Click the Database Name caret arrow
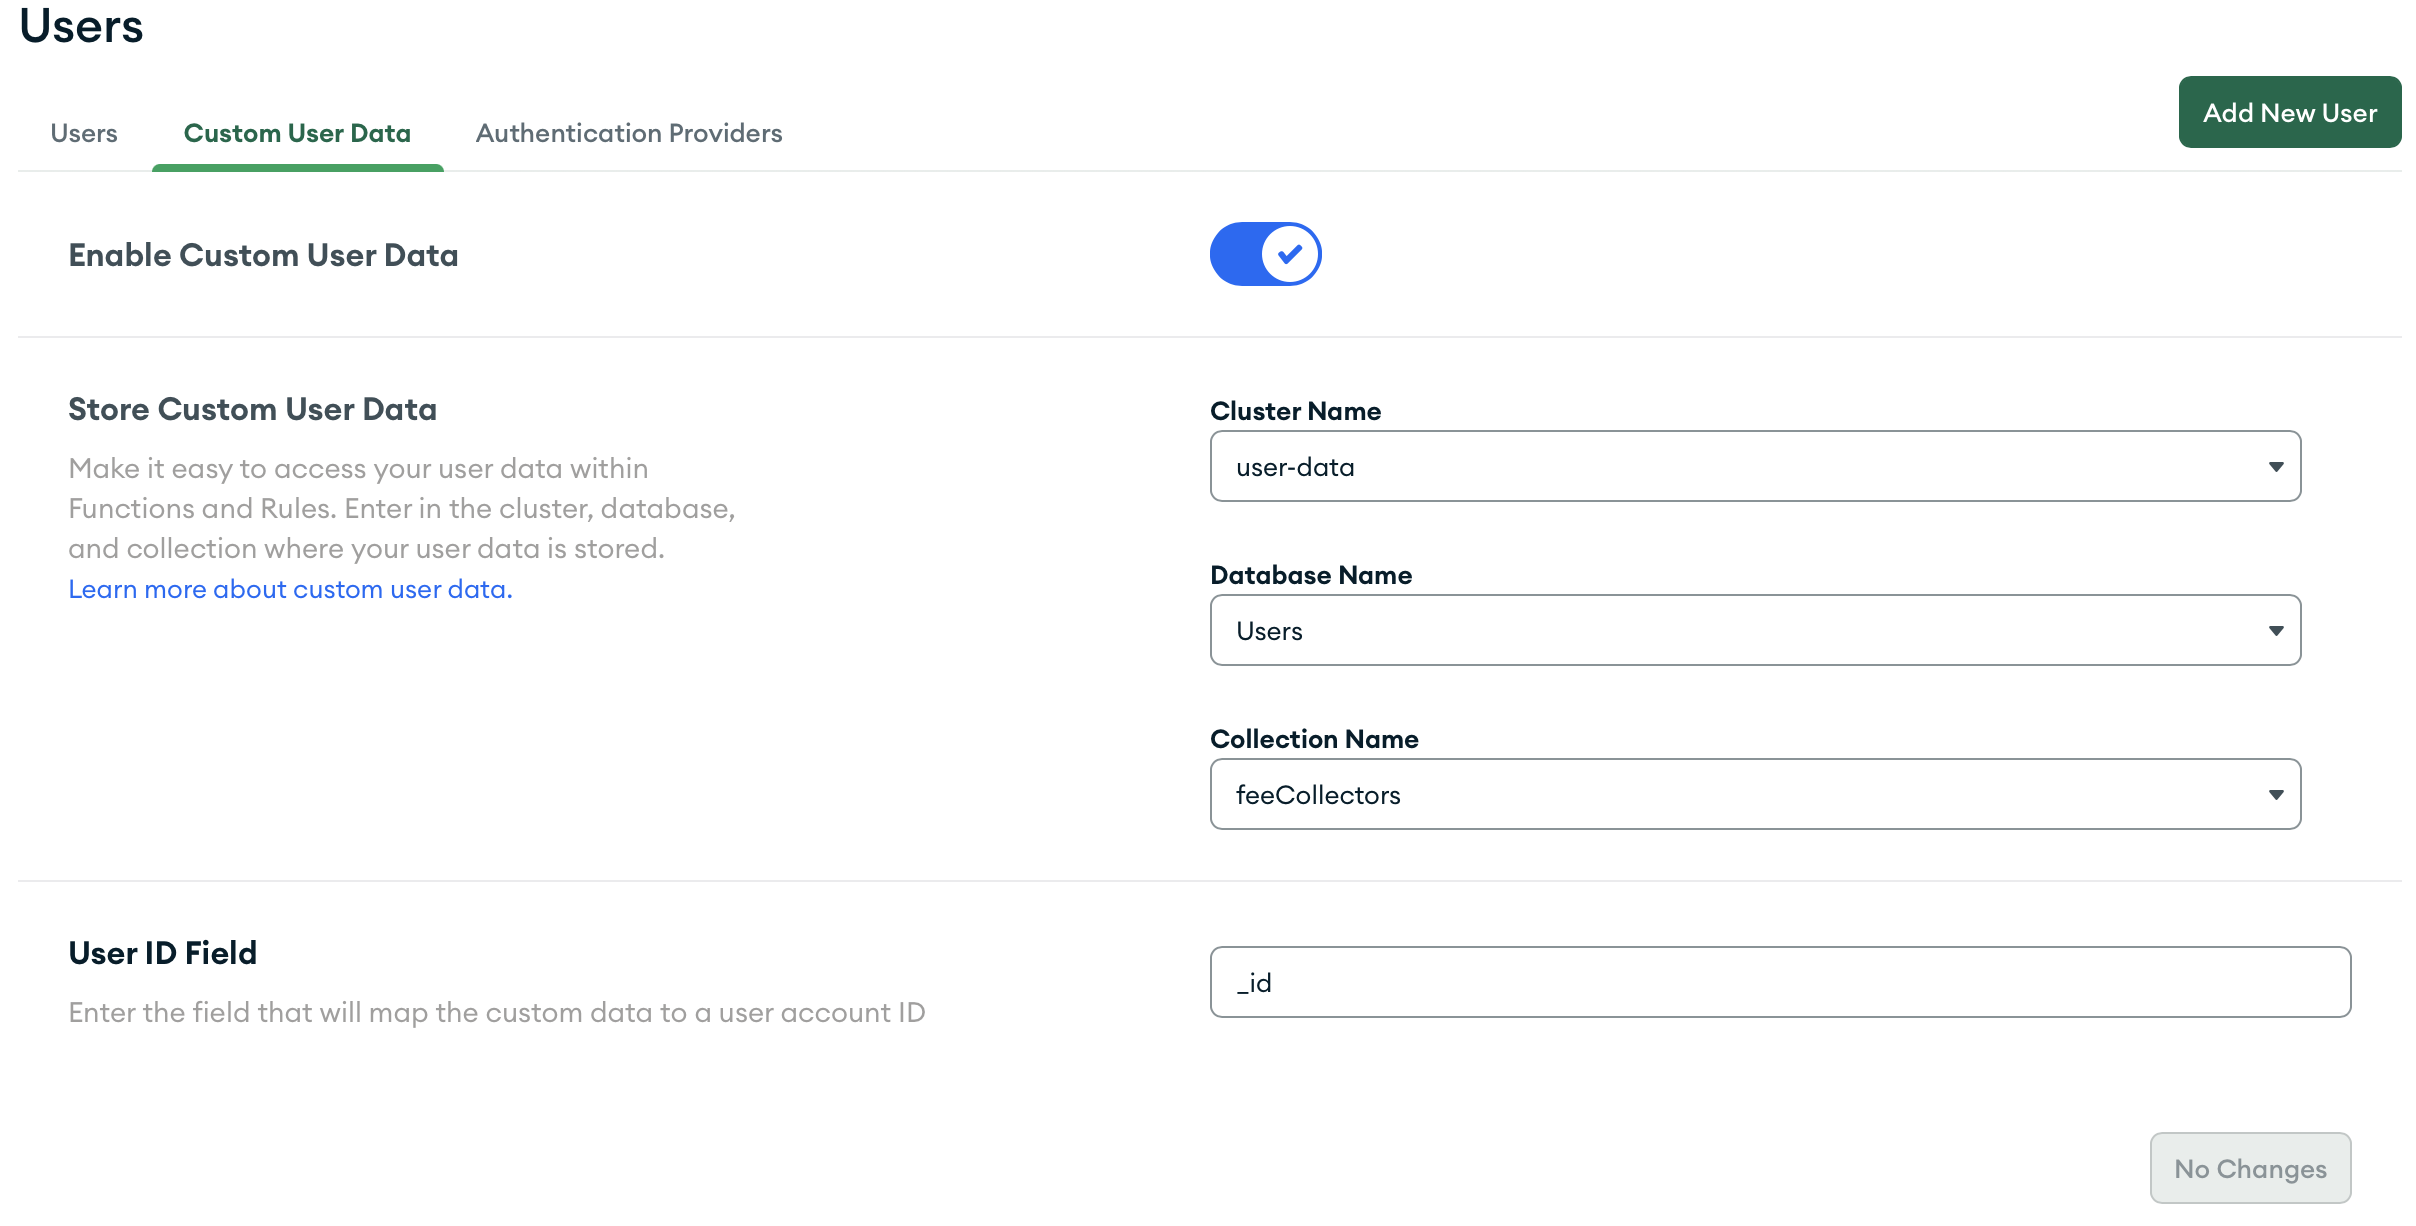This screenshot has width=2416, height=1226. pos(2276,631)
